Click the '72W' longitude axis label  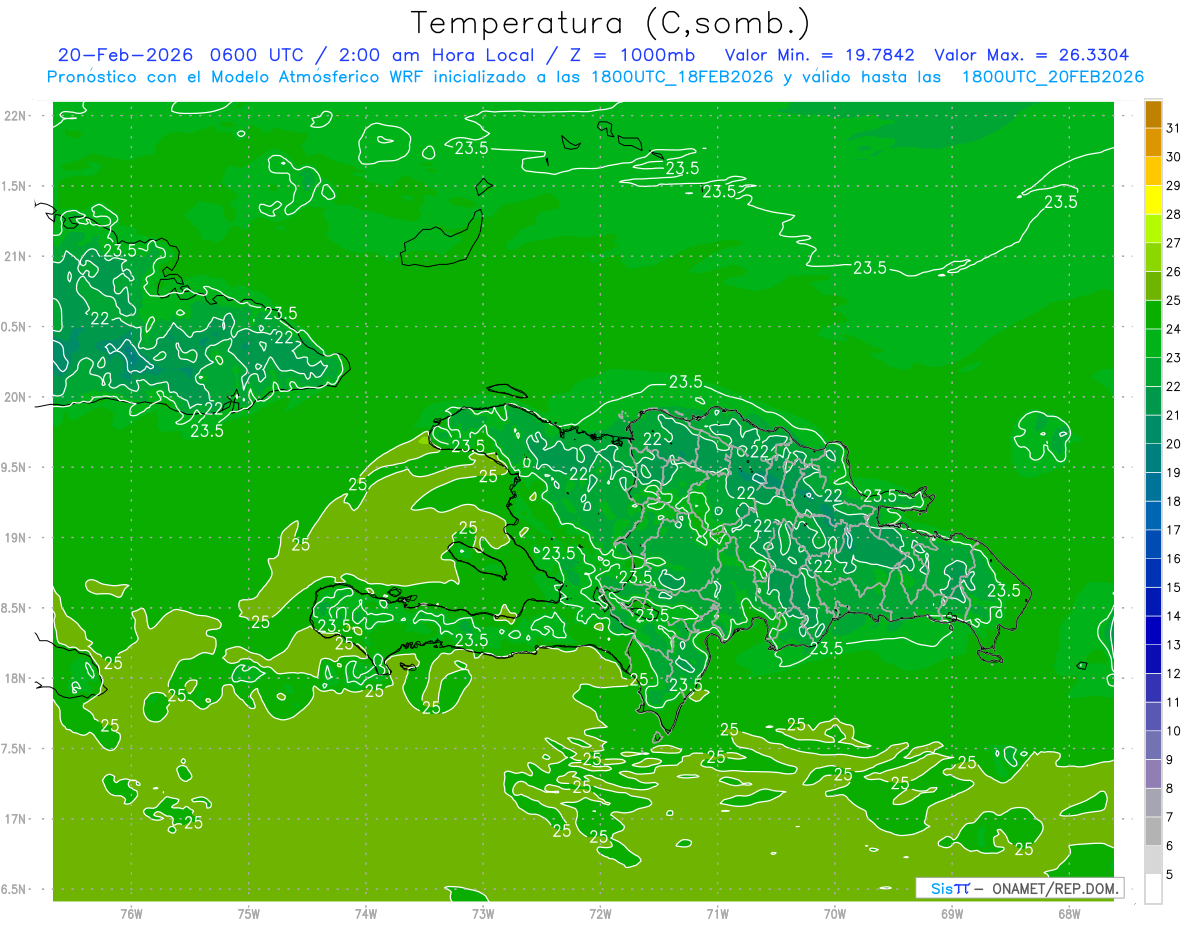tap(600, 913)
